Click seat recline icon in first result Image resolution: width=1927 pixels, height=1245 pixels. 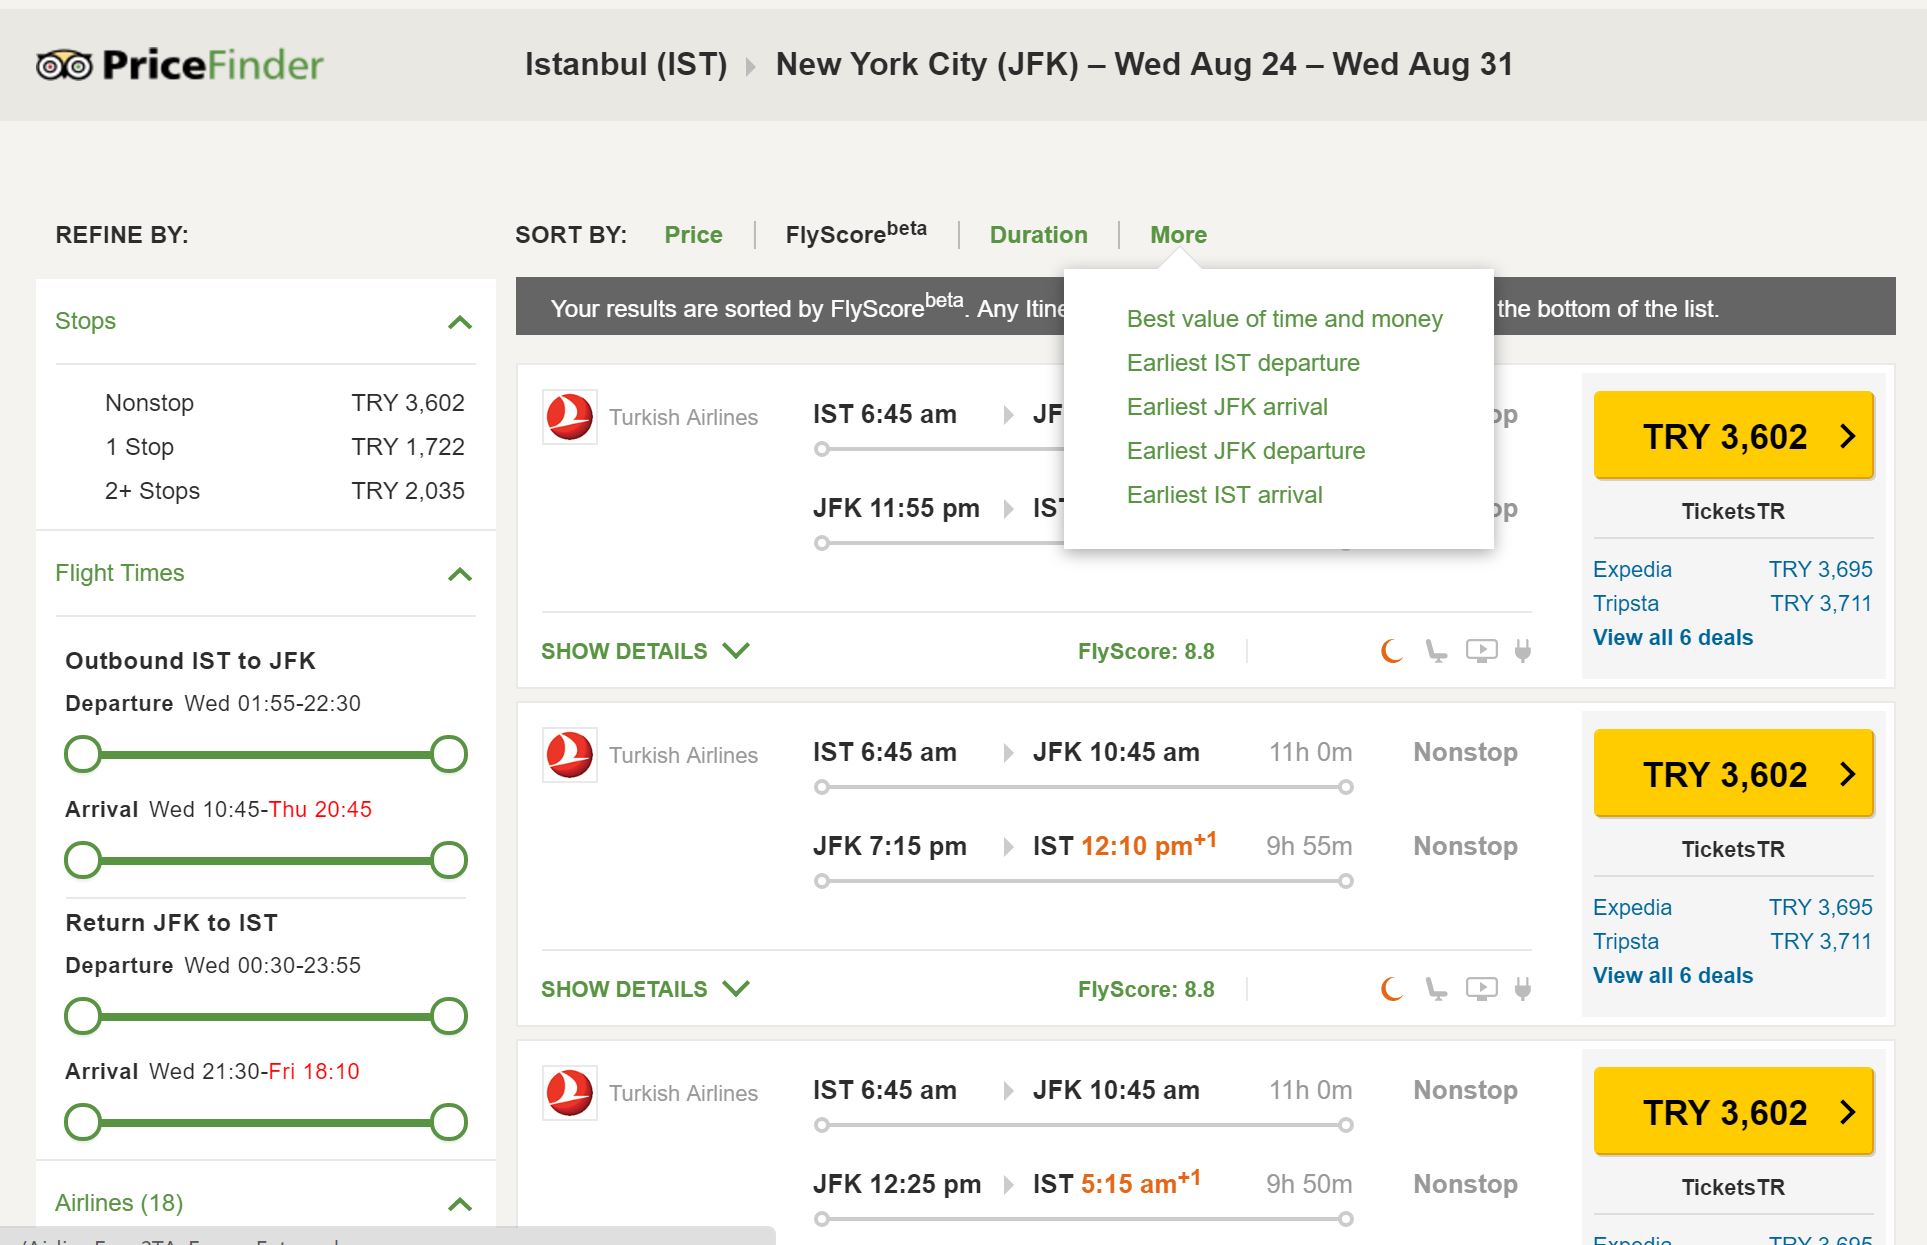pos(1436,651)
